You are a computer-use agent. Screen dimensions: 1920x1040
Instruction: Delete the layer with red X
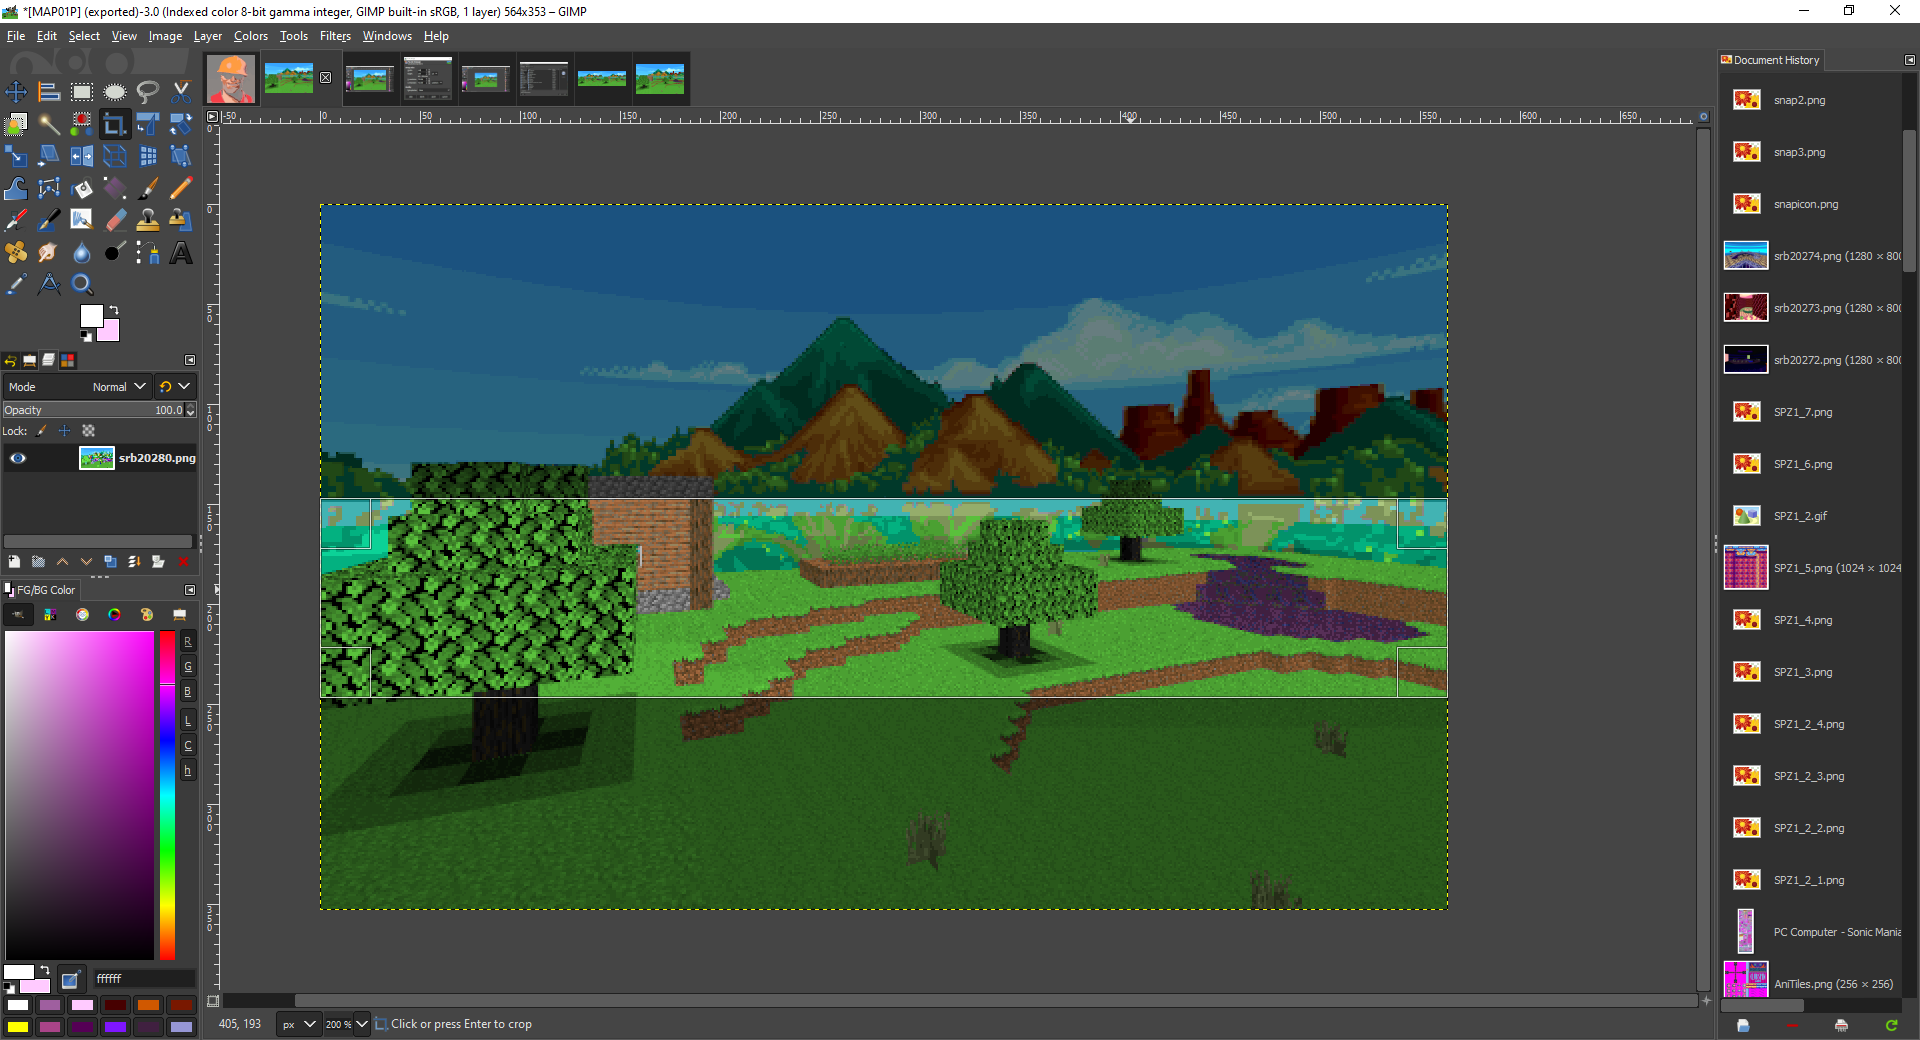click(183, 562)
